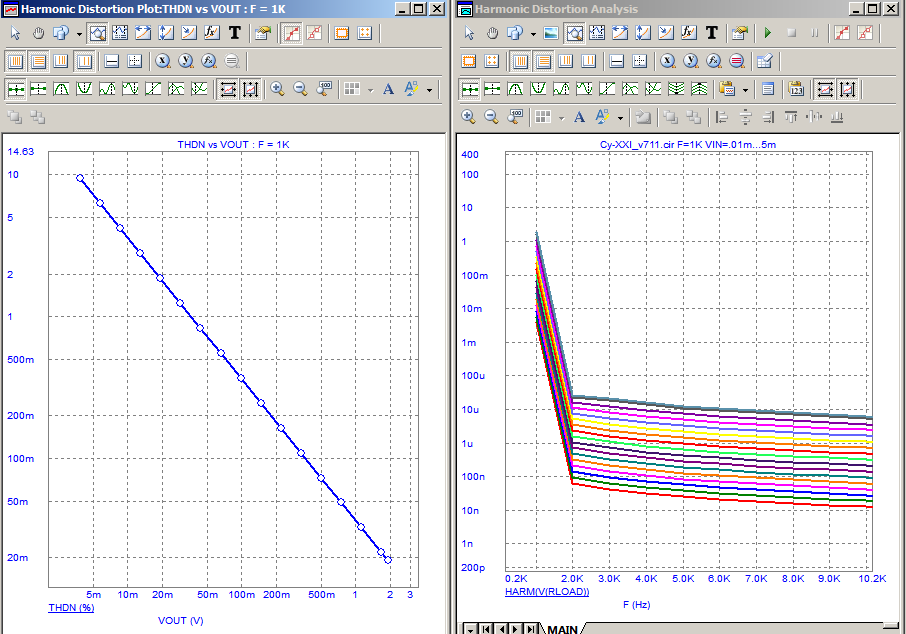Expand the clipboard paste dropdown arrow in the Analysis window

(x=746, y=89)
